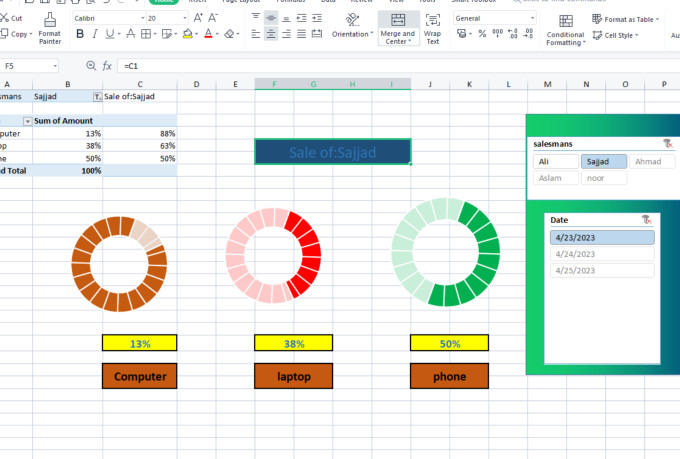
Task: Click inside the formula bar showing =C1
Action: [300, 65]
